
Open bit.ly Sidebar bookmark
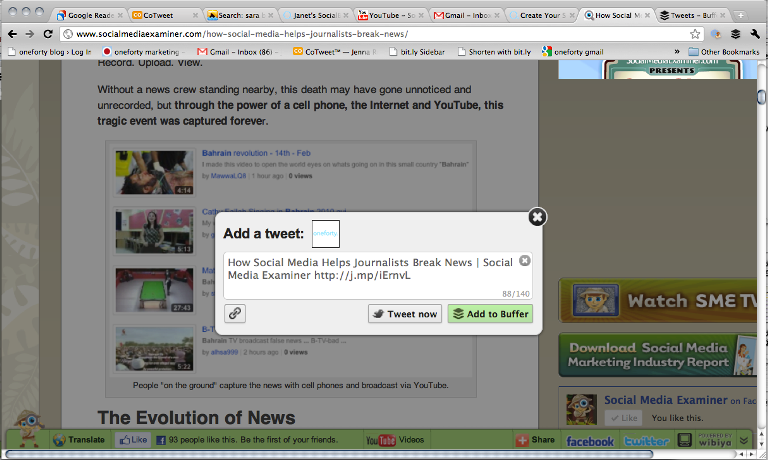point(417,51)
